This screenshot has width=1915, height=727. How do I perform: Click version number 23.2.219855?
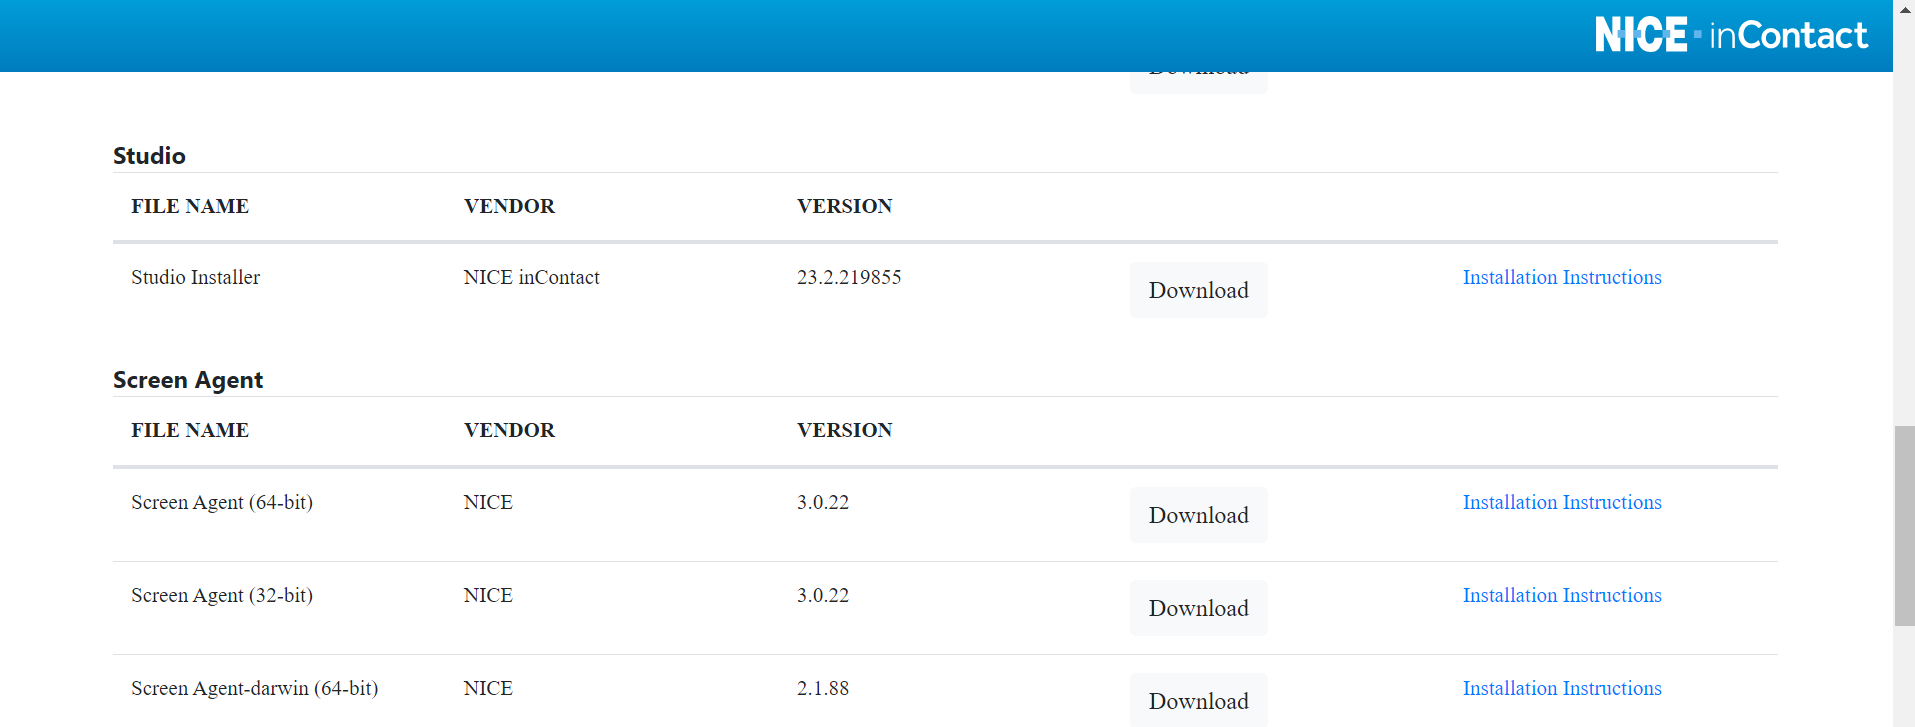click(848, 277)
